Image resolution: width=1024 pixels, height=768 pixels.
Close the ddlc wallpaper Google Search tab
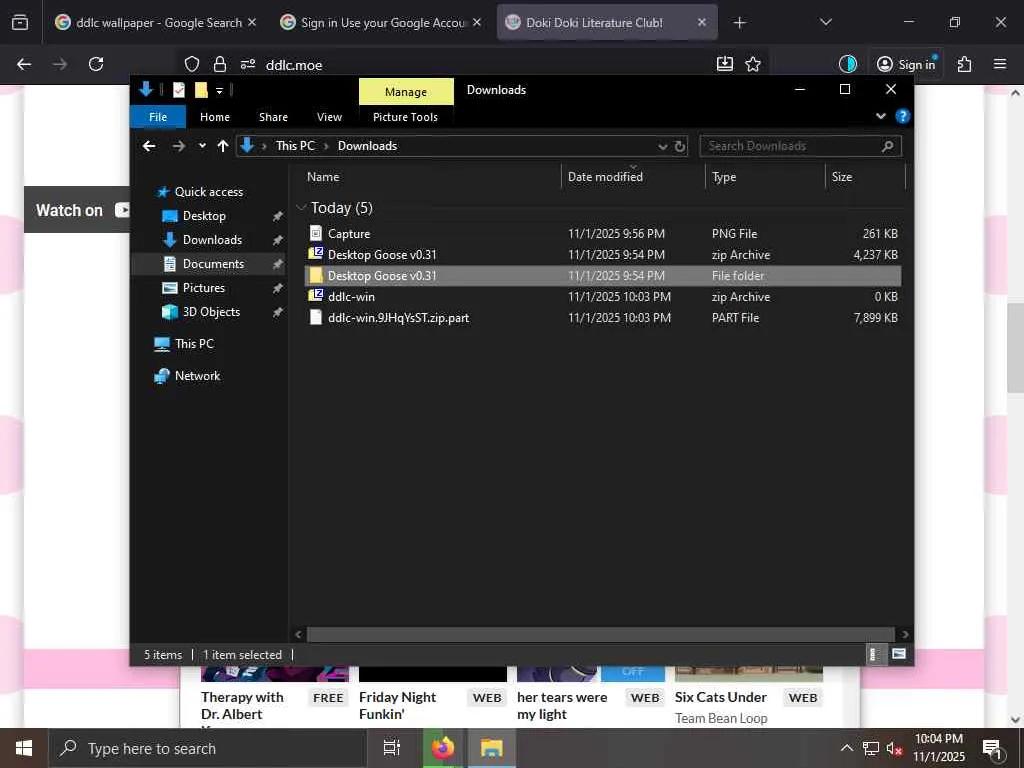252,22
